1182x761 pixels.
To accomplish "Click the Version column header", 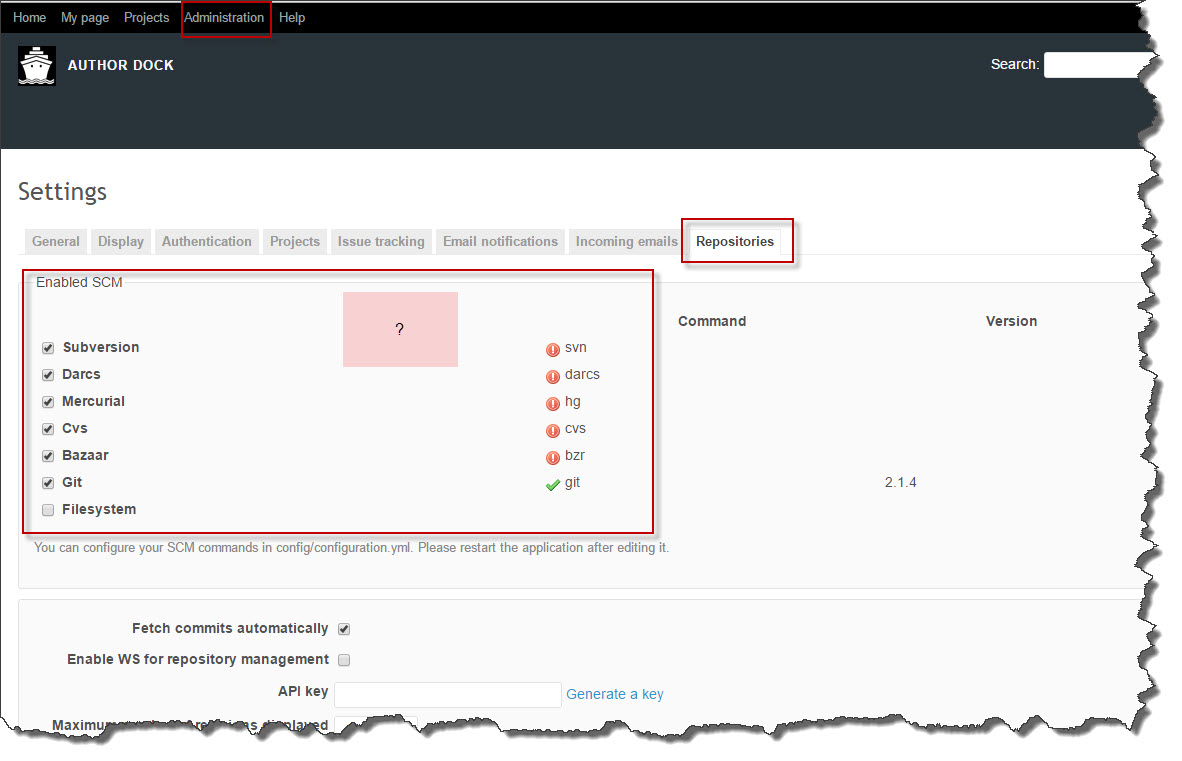I will pyautogui.click(x=1011, y=321).
